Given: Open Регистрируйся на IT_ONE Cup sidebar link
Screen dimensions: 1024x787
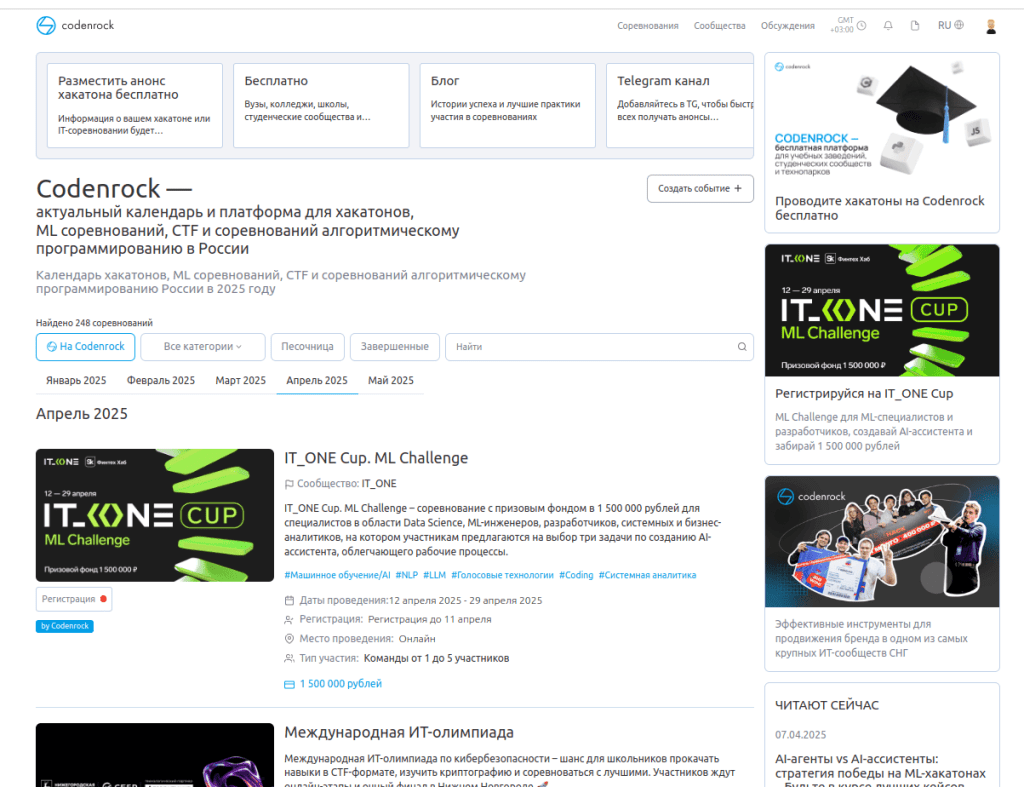Looking at the screenshot, I should 864,394.
